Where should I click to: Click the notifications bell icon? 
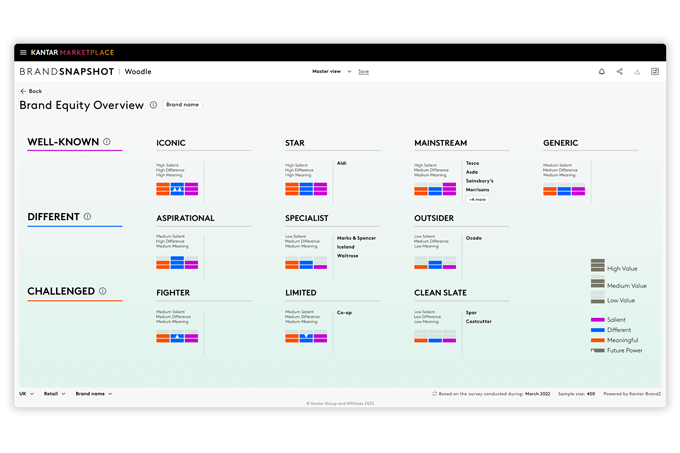pyautogui.click(x=601, y=72)
